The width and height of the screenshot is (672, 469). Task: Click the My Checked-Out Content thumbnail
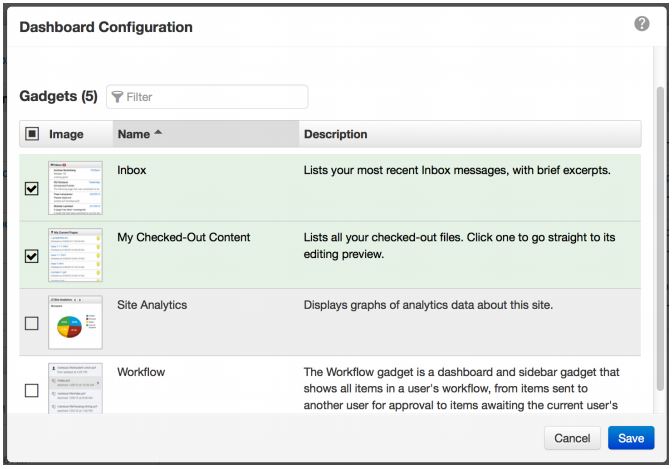click(76, 254)
